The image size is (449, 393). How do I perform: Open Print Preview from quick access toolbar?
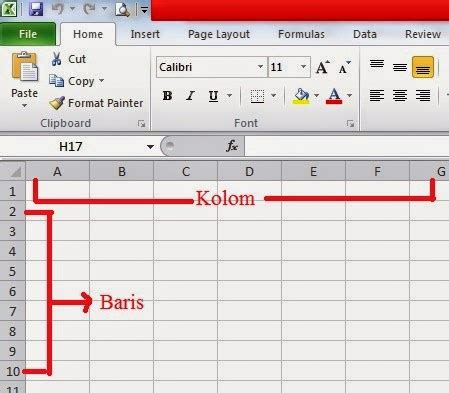122,9
